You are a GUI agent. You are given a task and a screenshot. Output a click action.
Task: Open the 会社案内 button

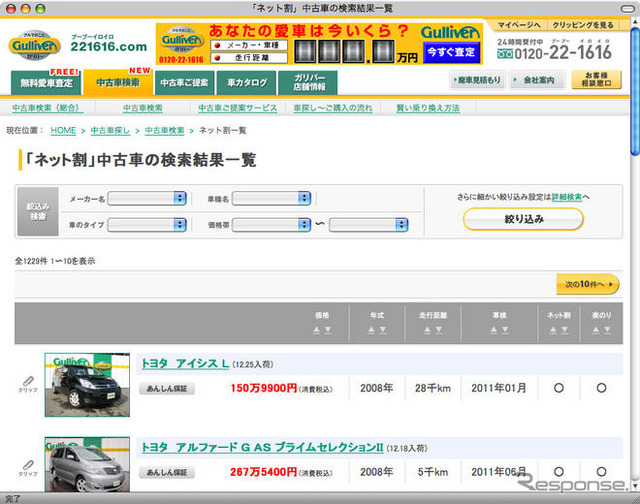pos(538,80)
